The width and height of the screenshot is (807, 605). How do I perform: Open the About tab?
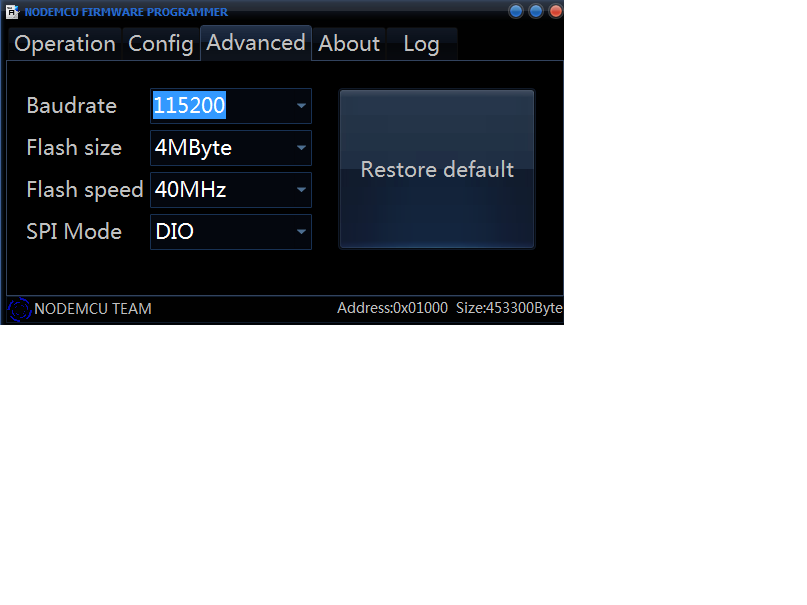pos(349,44)
